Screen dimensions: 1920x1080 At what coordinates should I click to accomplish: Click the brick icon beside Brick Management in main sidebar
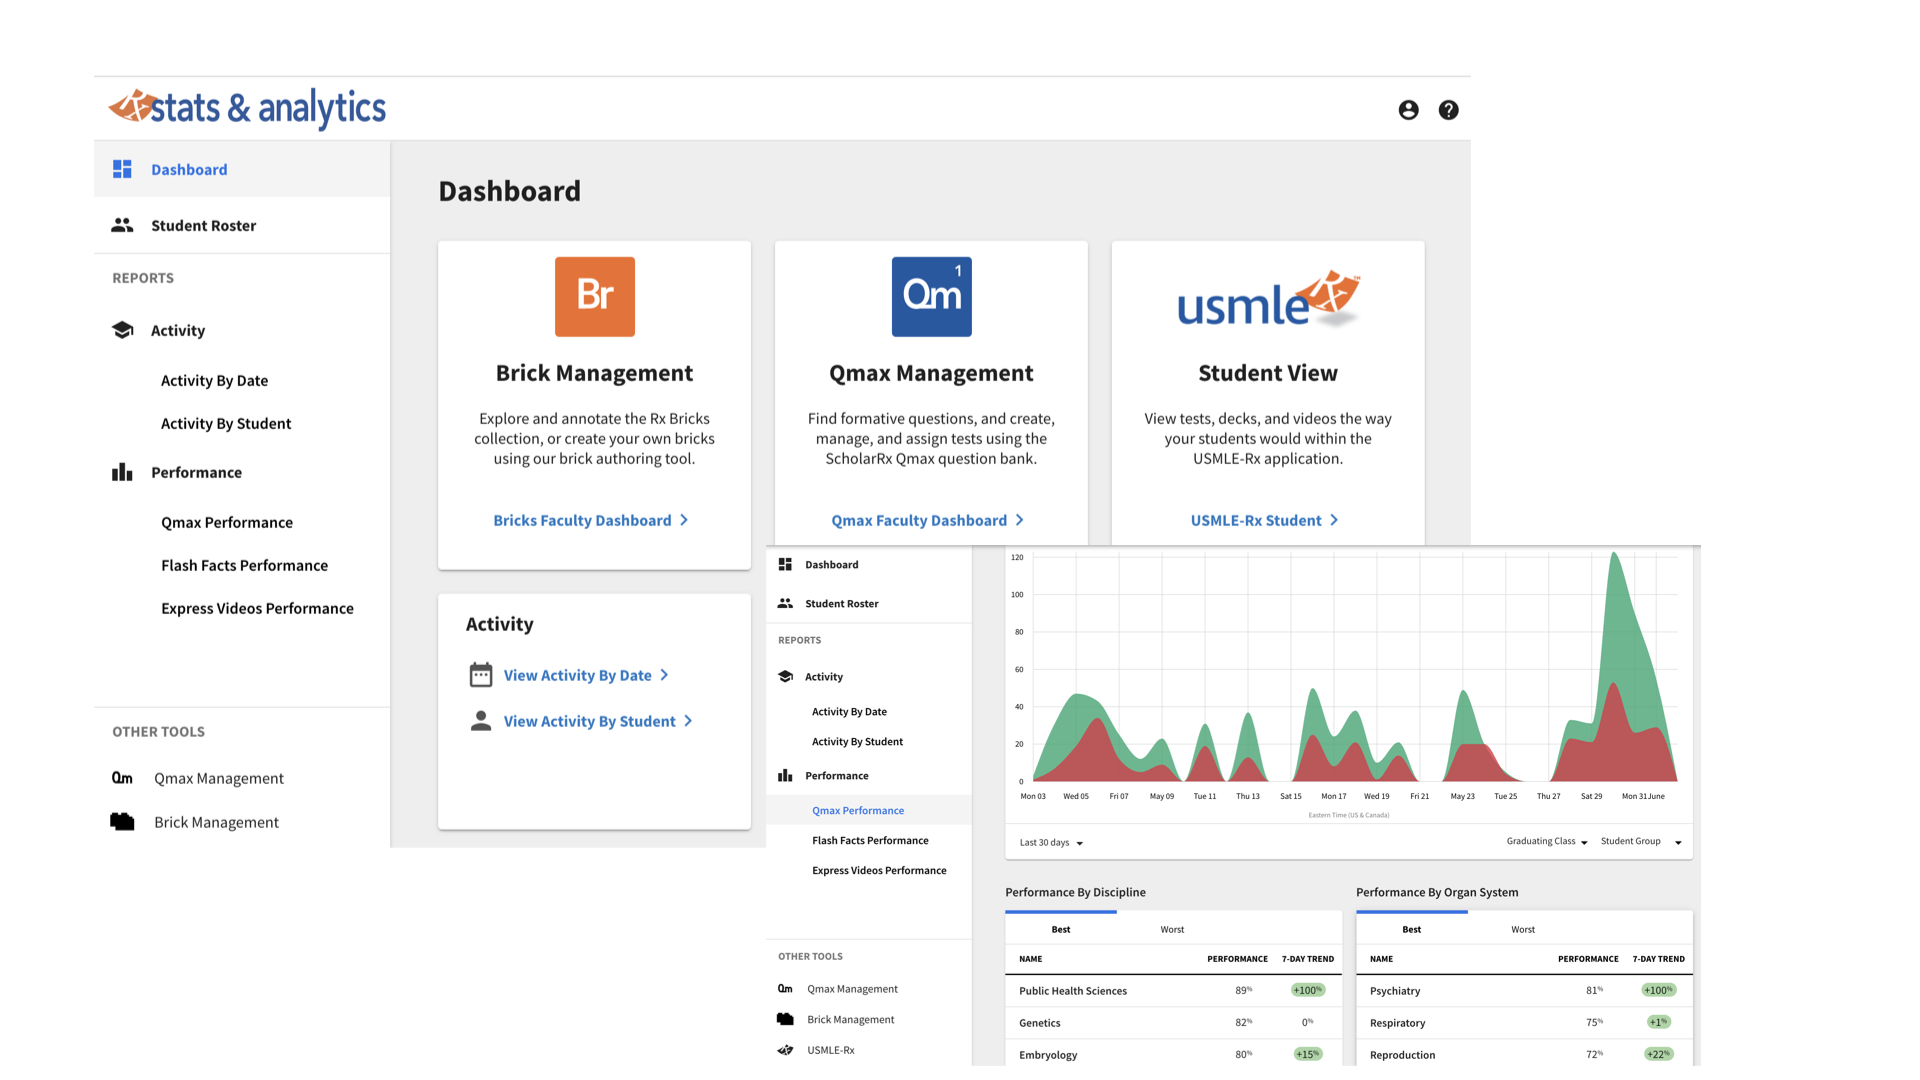tap(122, 822)
